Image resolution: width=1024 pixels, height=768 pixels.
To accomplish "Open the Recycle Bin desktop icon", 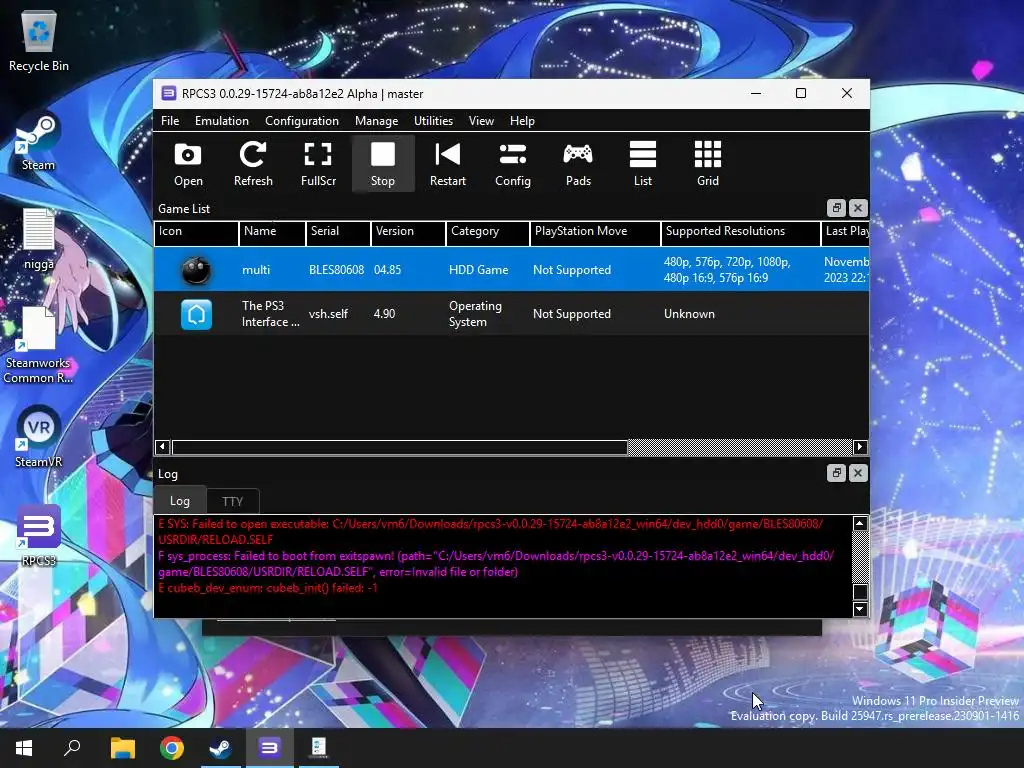I will [39, 40].
